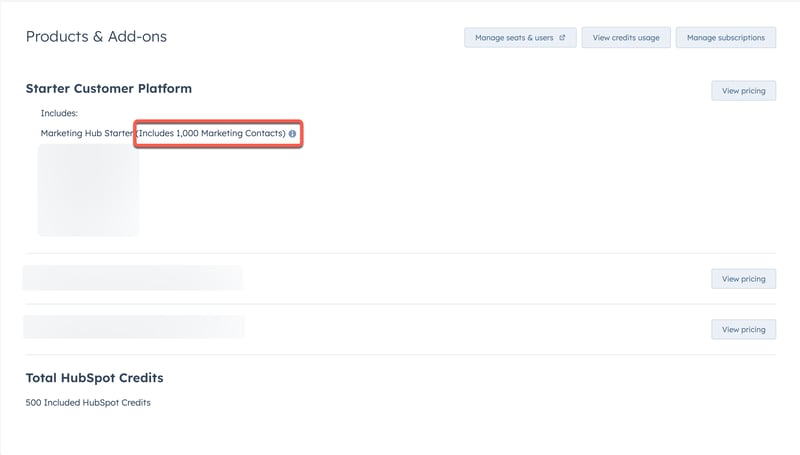Click Manage subscriptions button
The height and width of the screenshot is (455, 800).
coord(726,38)
